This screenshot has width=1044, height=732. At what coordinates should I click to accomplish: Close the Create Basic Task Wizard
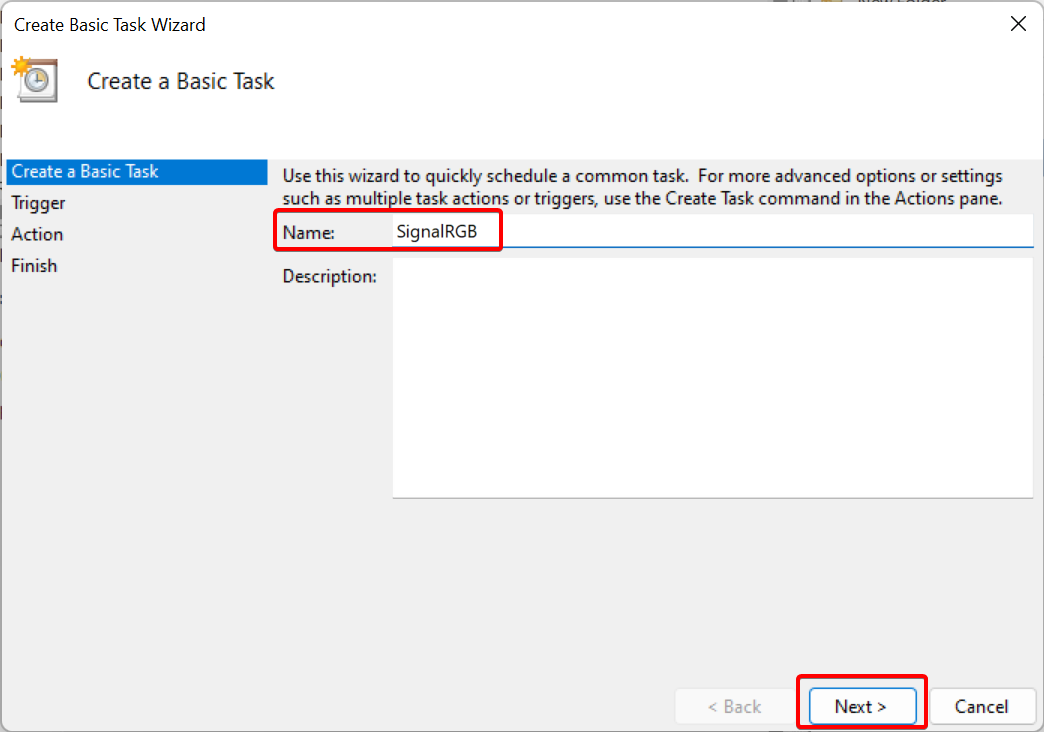point(1018,25)
